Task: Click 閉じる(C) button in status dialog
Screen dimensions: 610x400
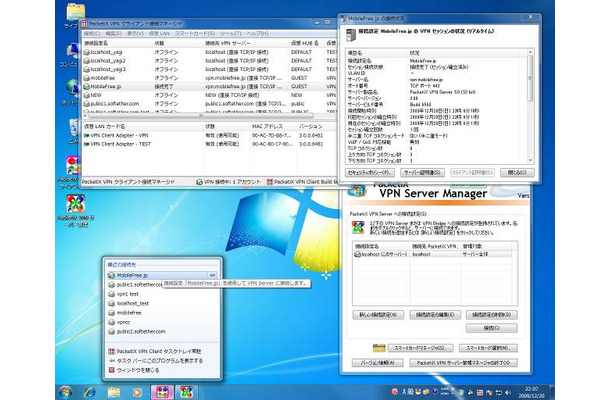Action: (x=517, y=173)
